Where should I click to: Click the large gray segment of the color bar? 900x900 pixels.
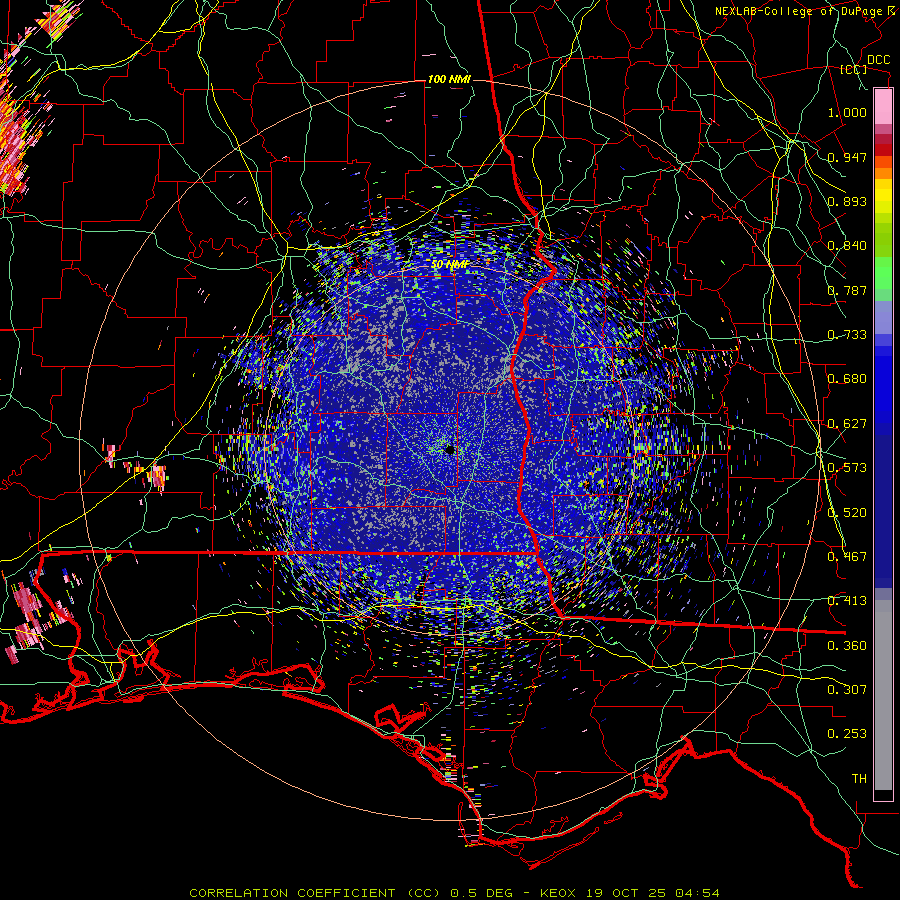pos(883,695)
